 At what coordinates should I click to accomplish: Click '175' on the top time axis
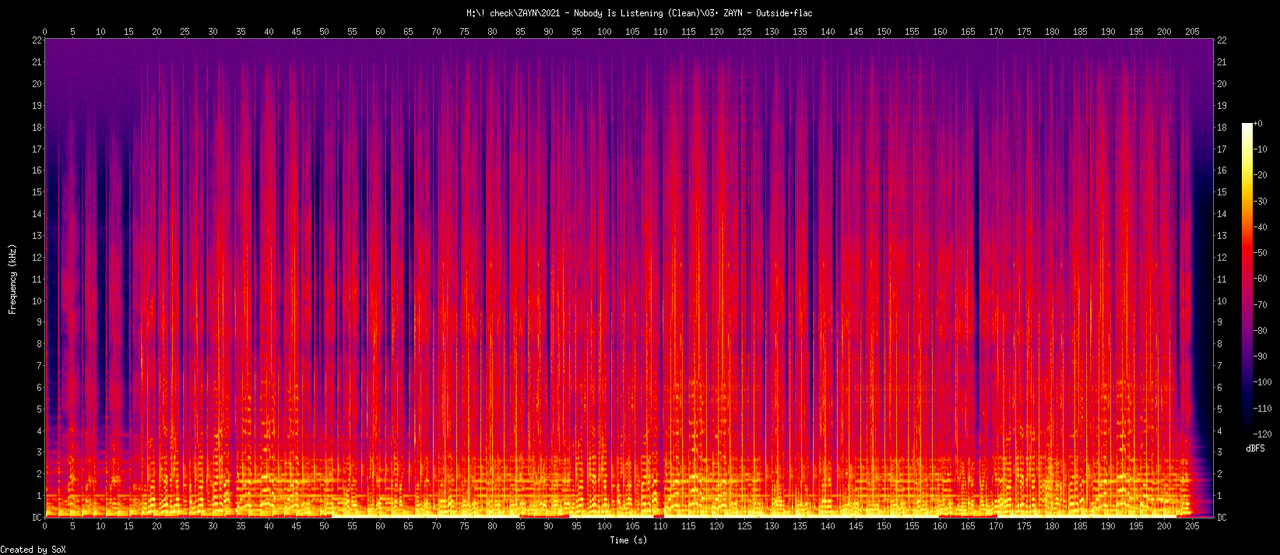[1023, 32]
